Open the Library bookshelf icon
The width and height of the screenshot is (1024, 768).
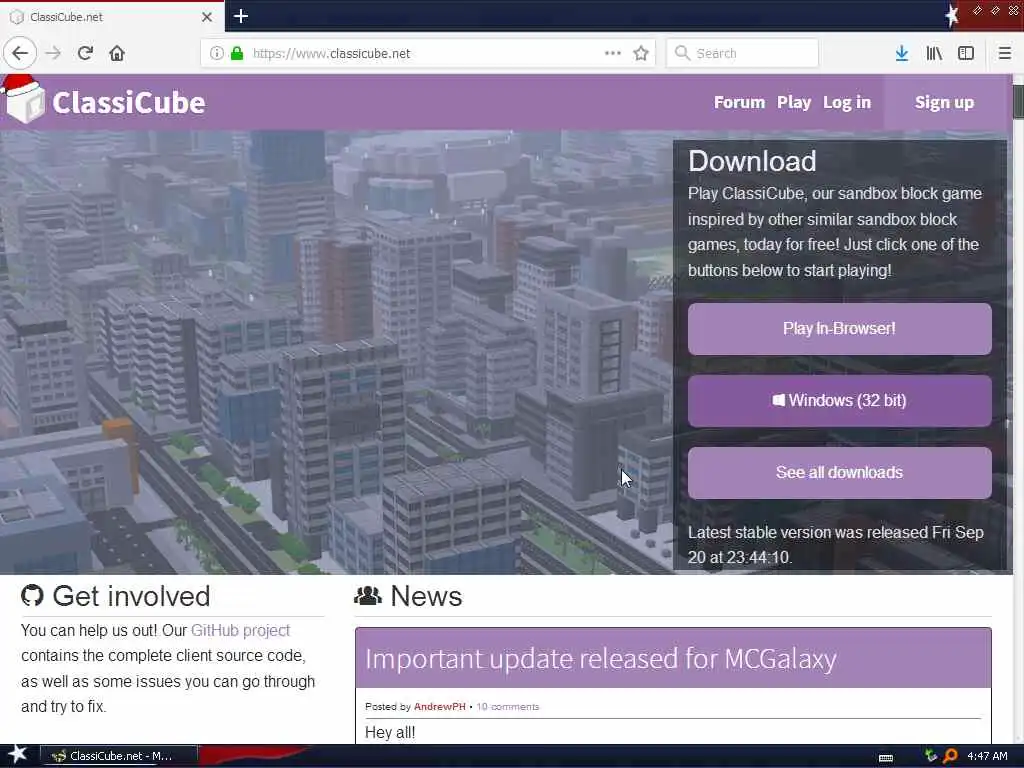pos(934,53)
